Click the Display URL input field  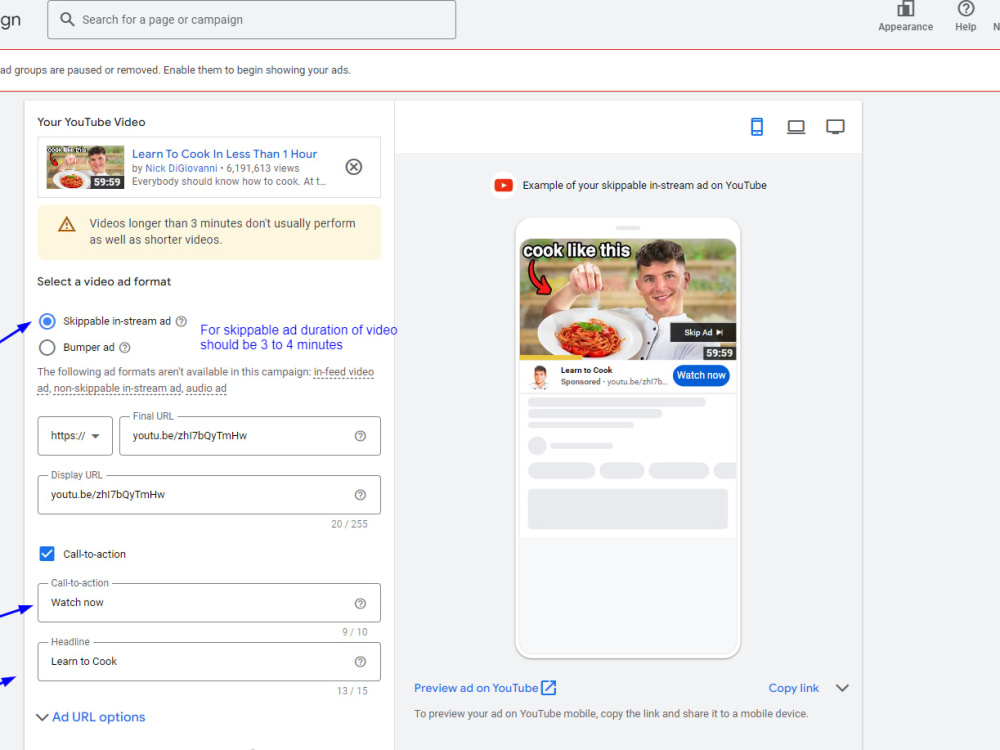coord(209,495)
